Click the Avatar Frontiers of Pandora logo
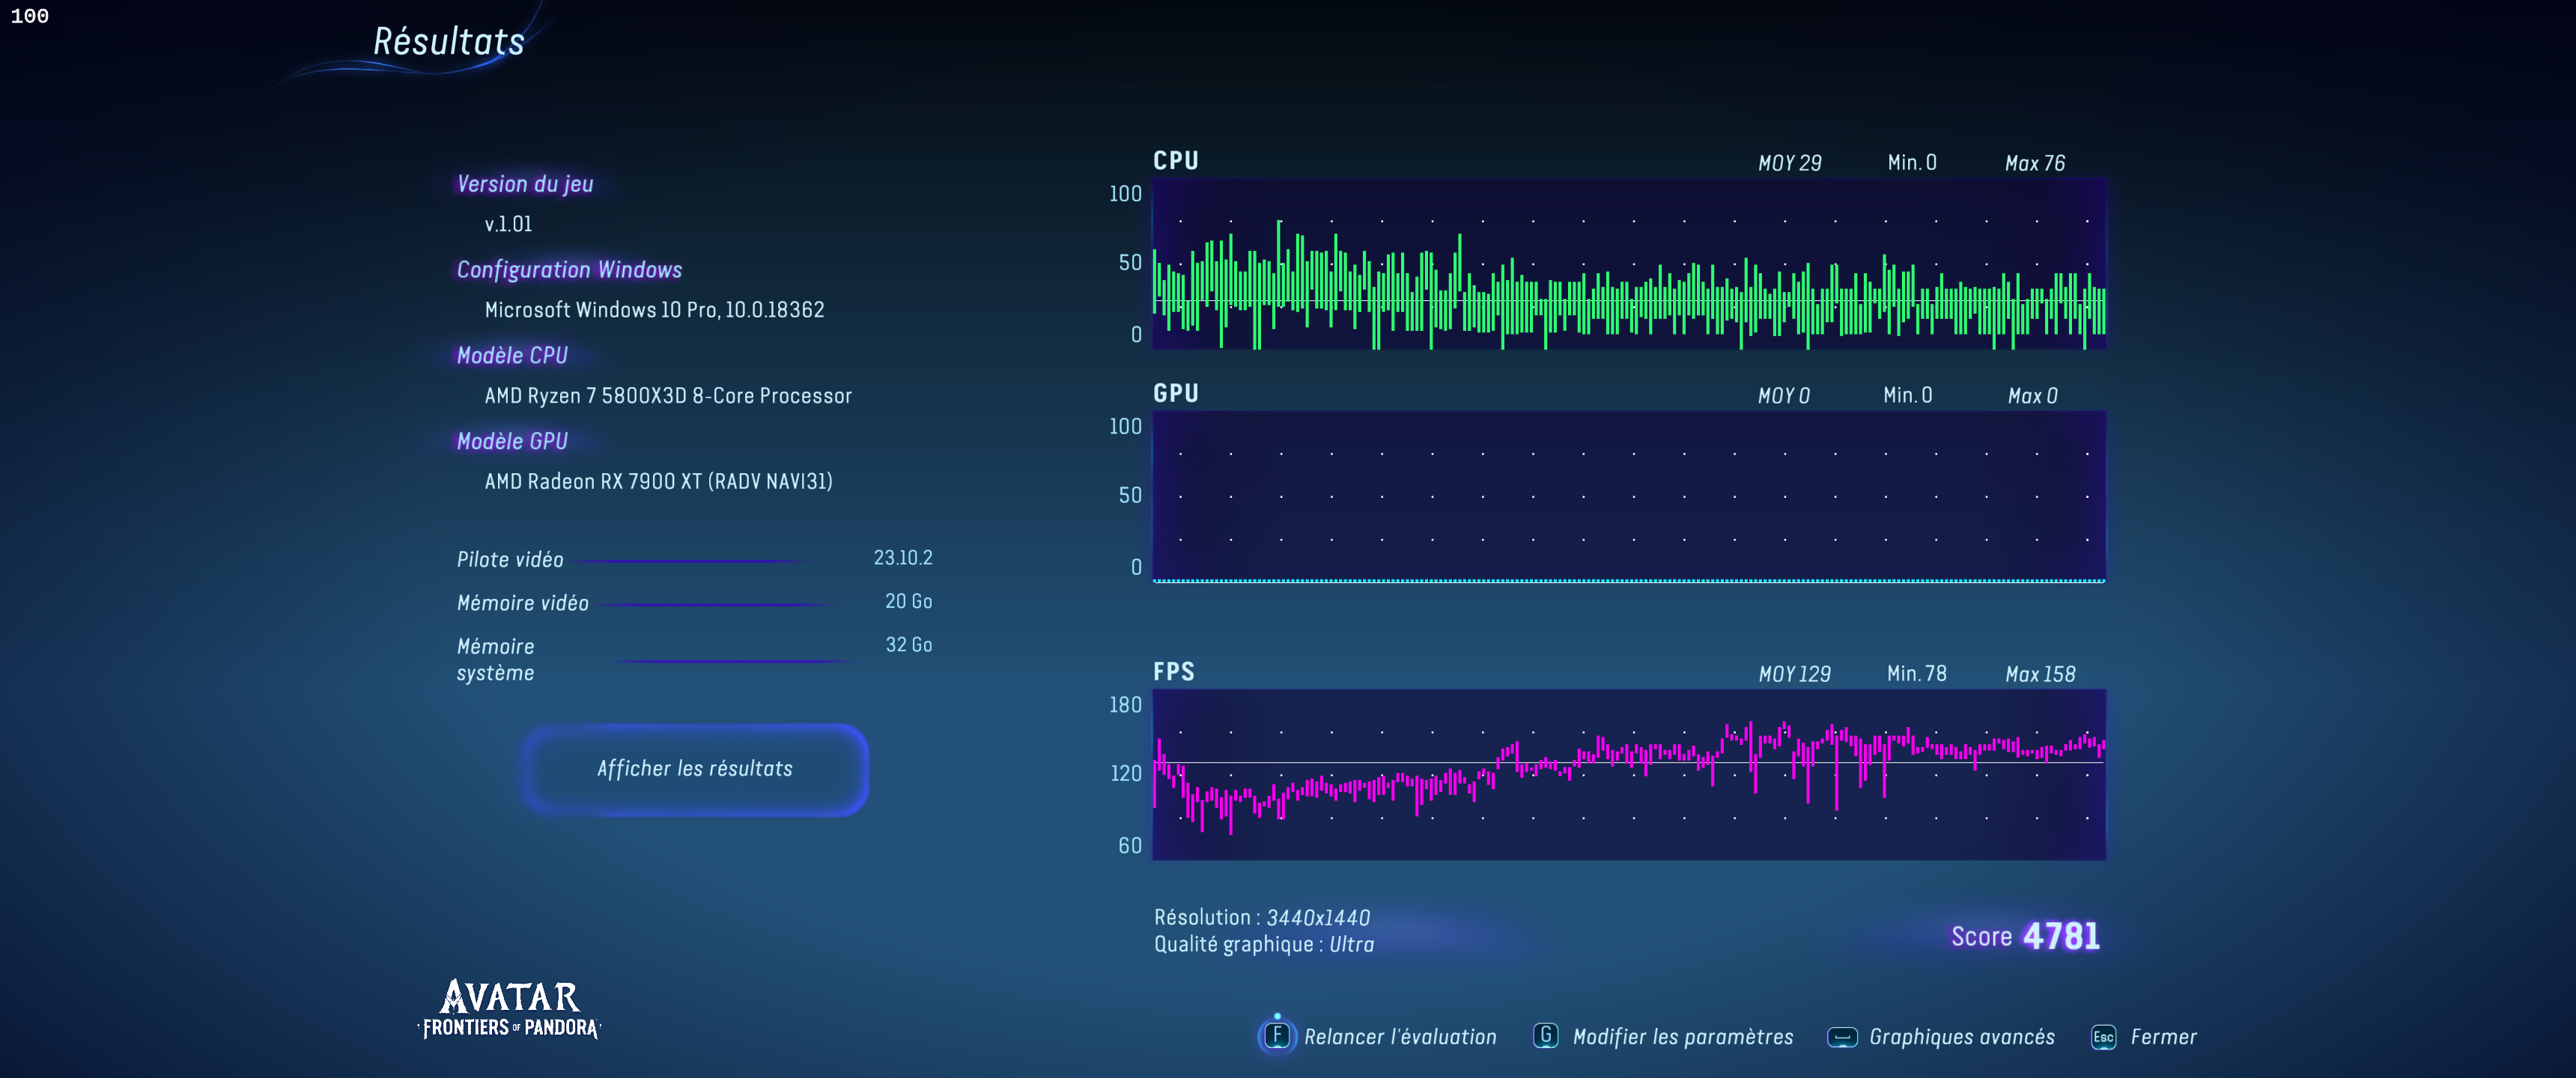Image resolution: width=2576 pixels, height=1078 pixels. click(x=510, y=1009)
